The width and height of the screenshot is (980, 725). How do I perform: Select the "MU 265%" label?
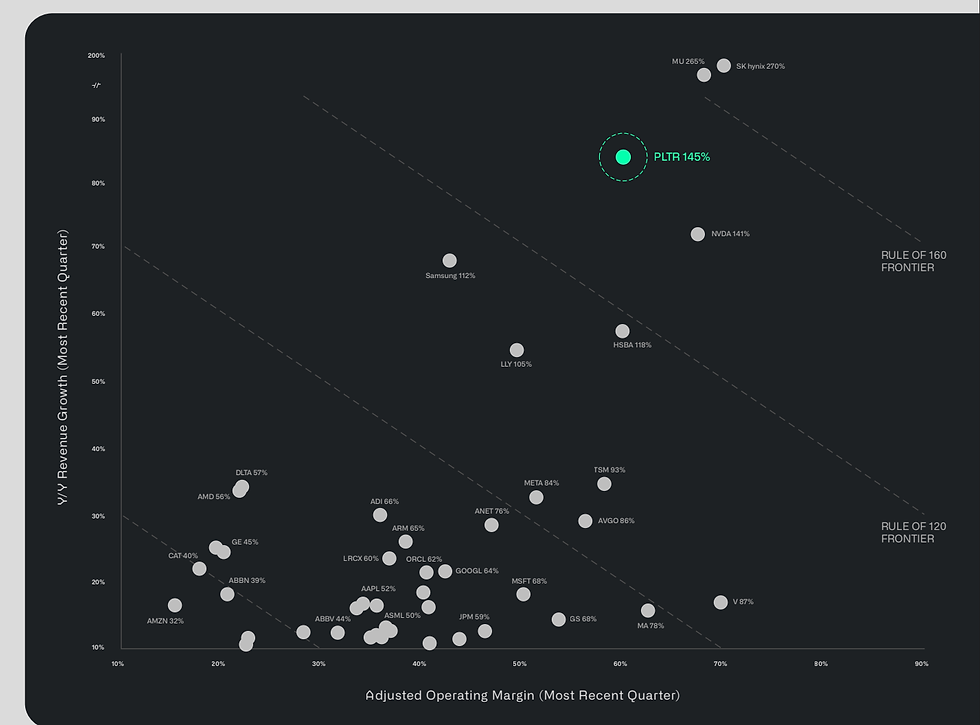688,61
